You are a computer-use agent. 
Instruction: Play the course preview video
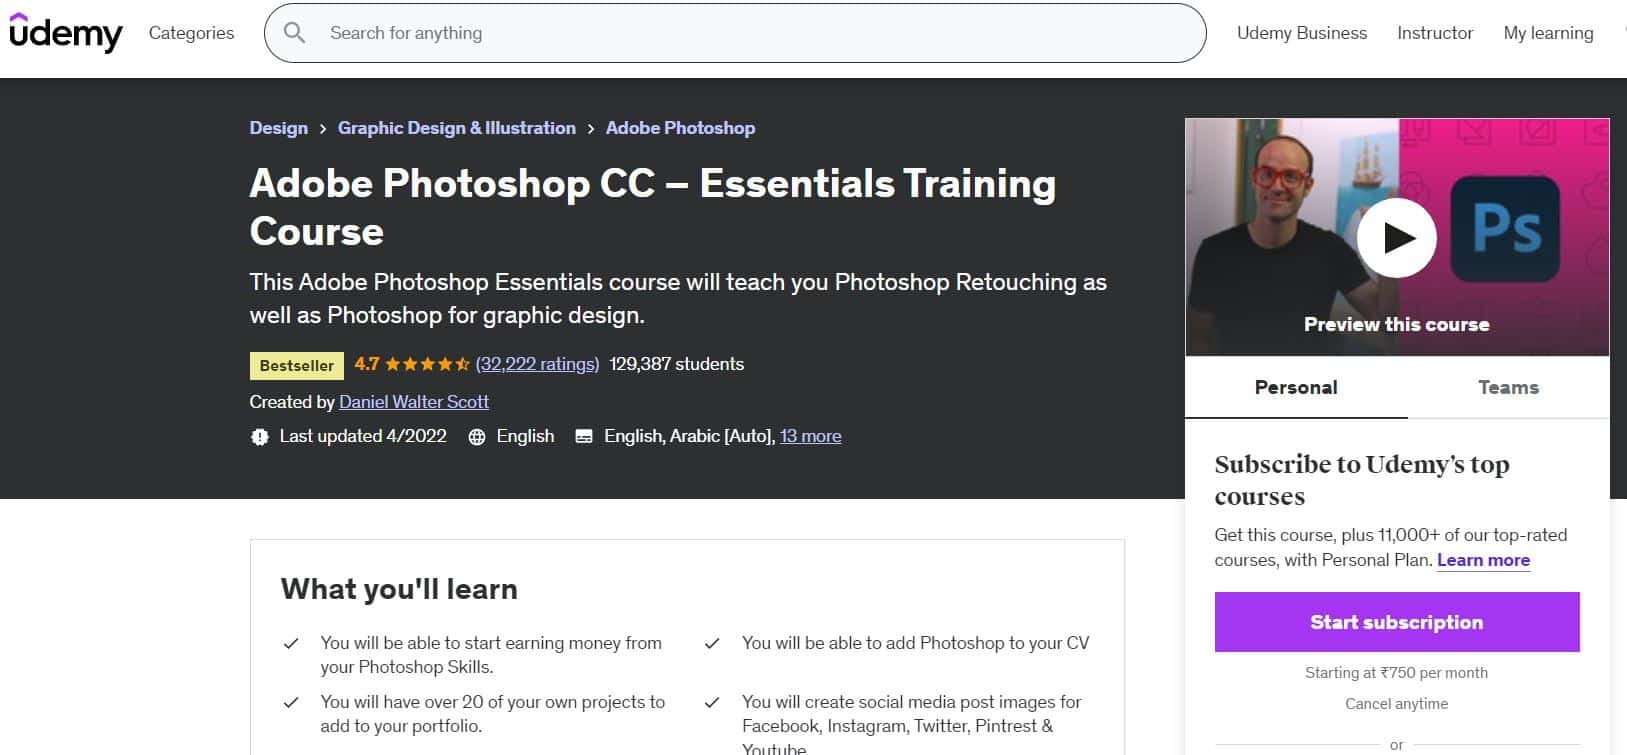1397,238
